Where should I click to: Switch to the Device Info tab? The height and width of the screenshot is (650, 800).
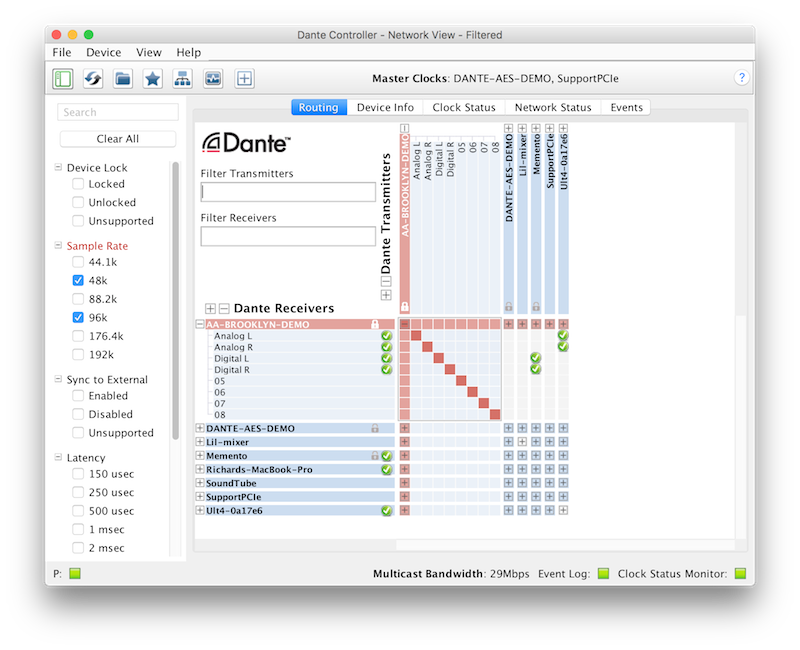385,107
